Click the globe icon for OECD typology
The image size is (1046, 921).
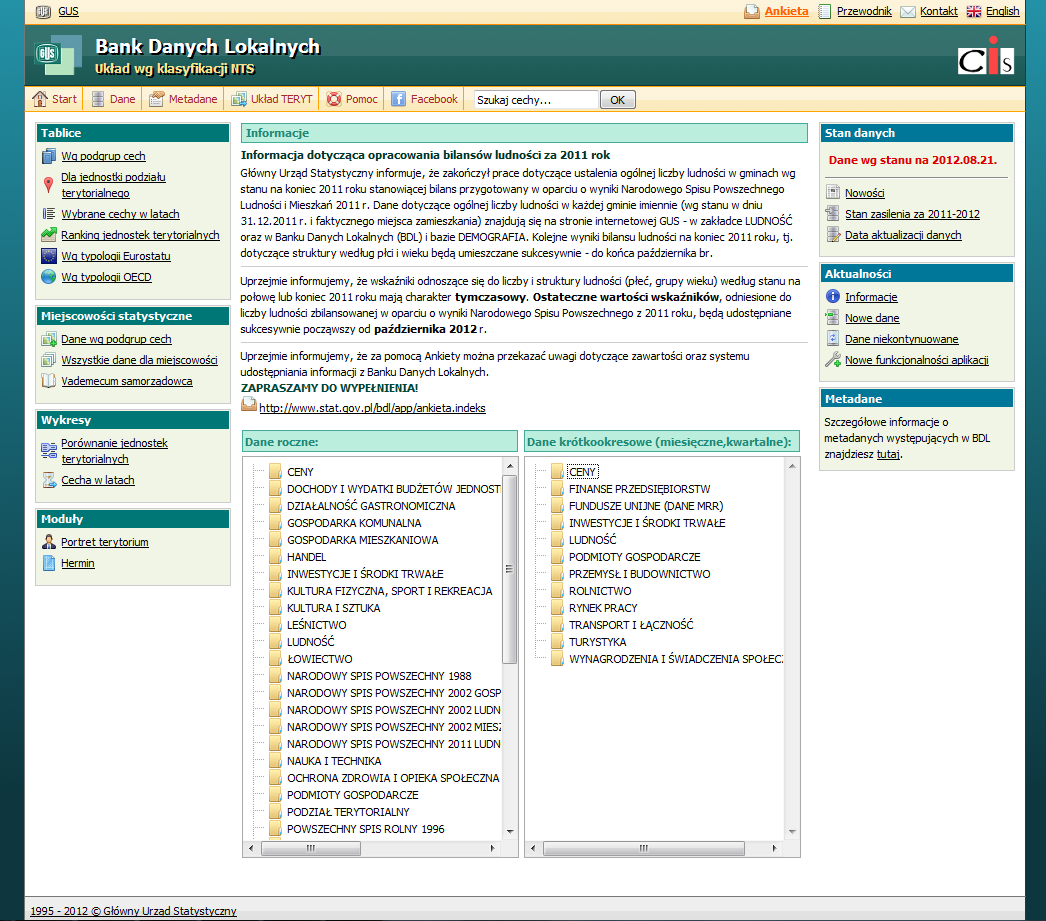49,277
